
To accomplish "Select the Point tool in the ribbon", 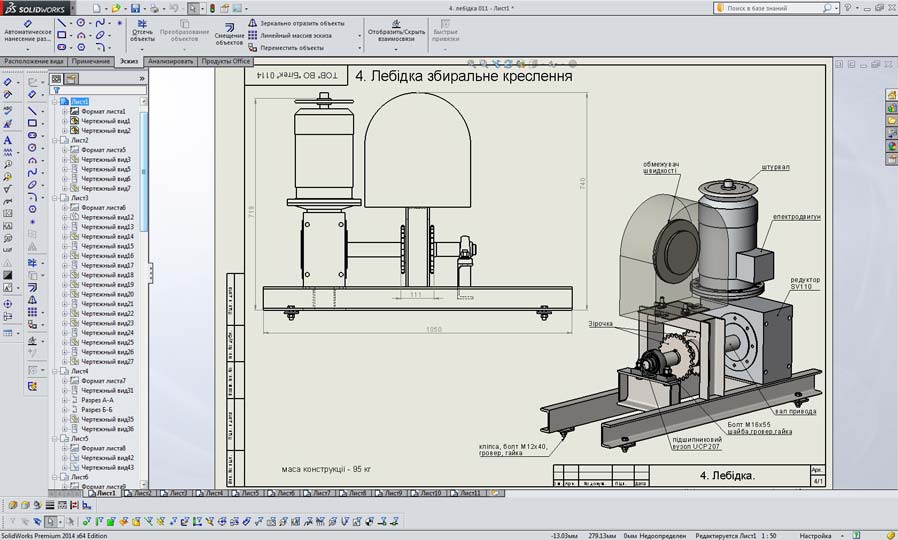I will click(120, 23).
